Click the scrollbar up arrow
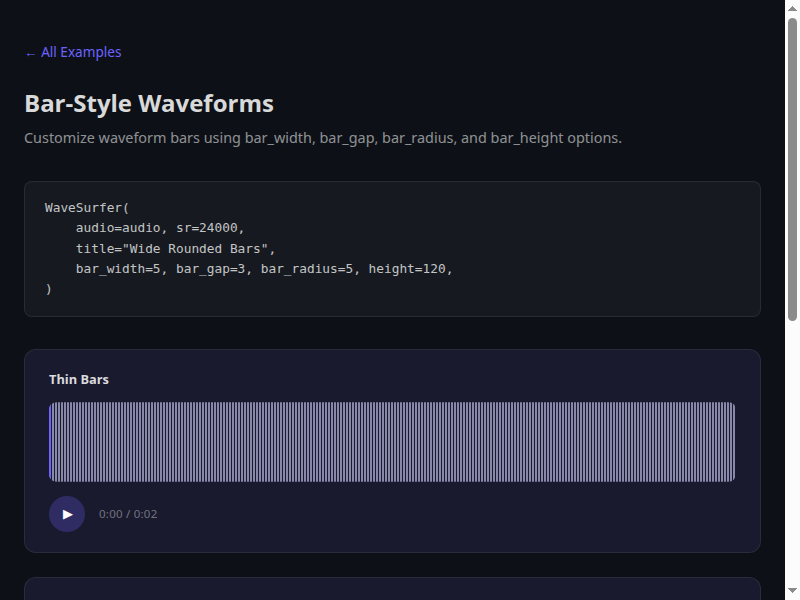 pos(792,8)
